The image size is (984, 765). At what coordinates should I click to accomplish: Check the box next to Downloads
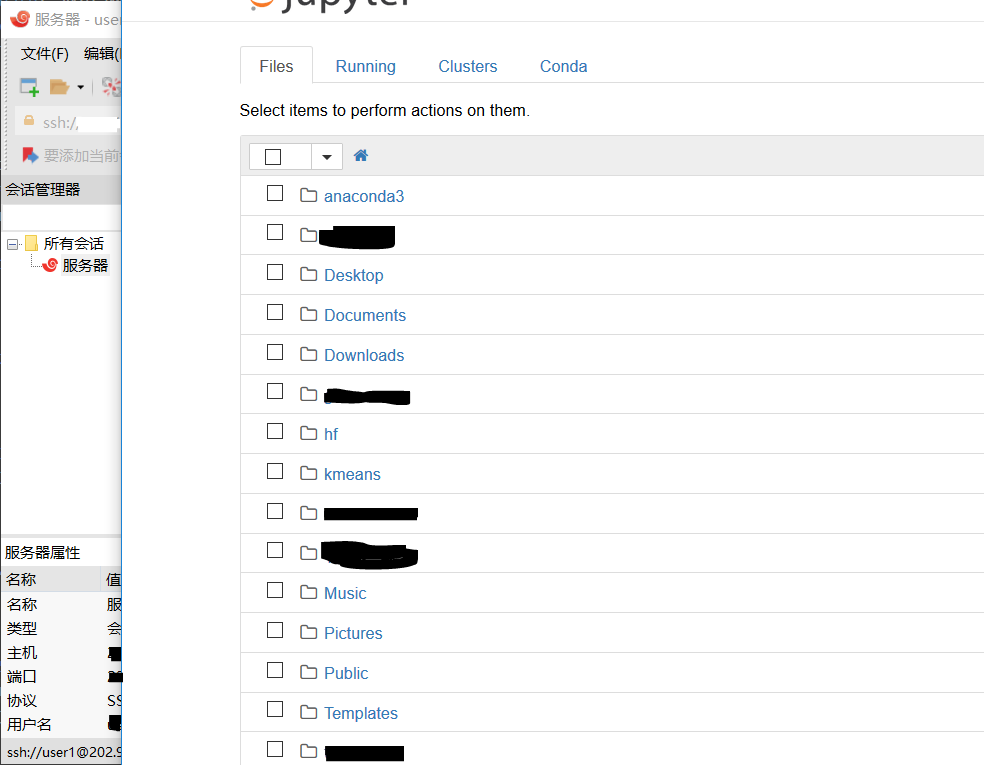[275, 353]
